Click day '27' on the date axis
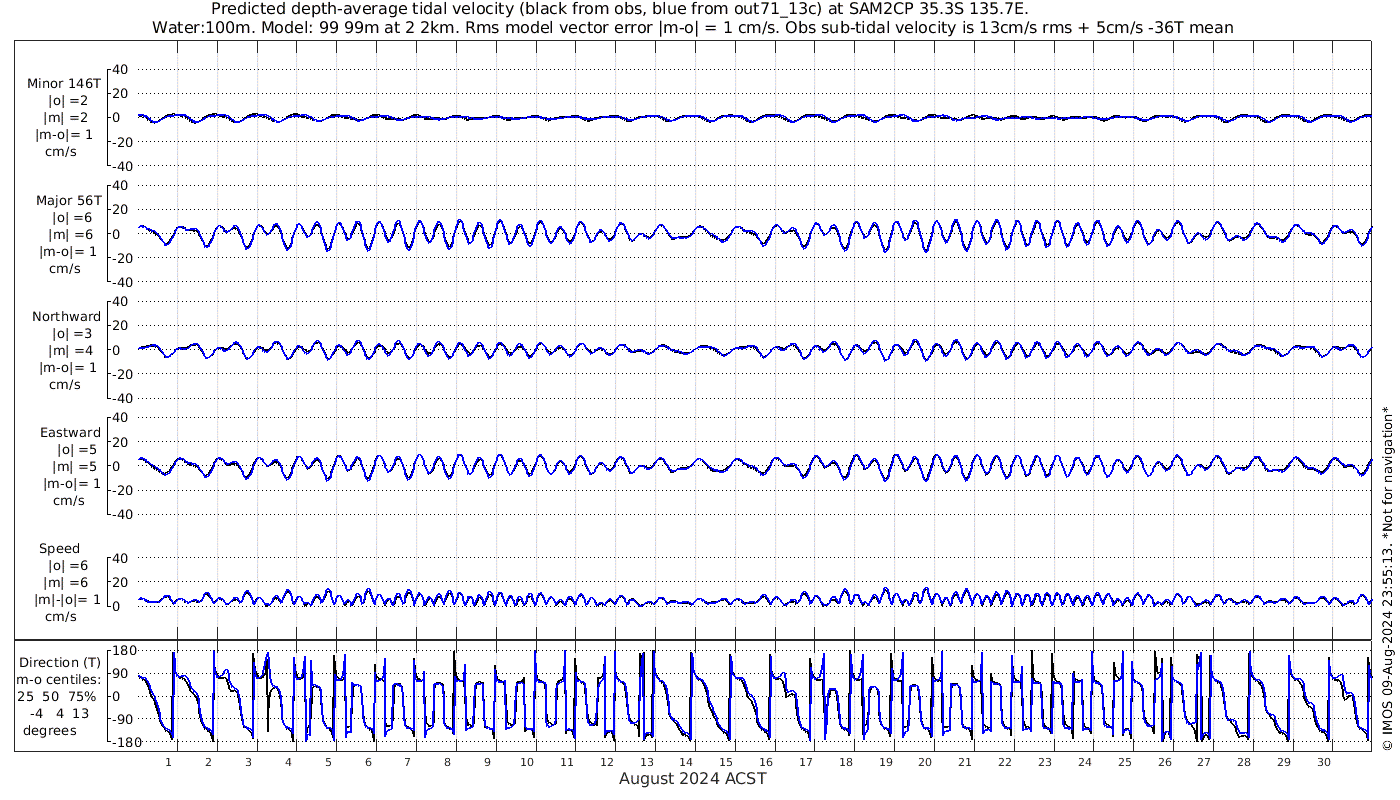This screenshot has width=1400, height=800. [x=1204, y=762]
